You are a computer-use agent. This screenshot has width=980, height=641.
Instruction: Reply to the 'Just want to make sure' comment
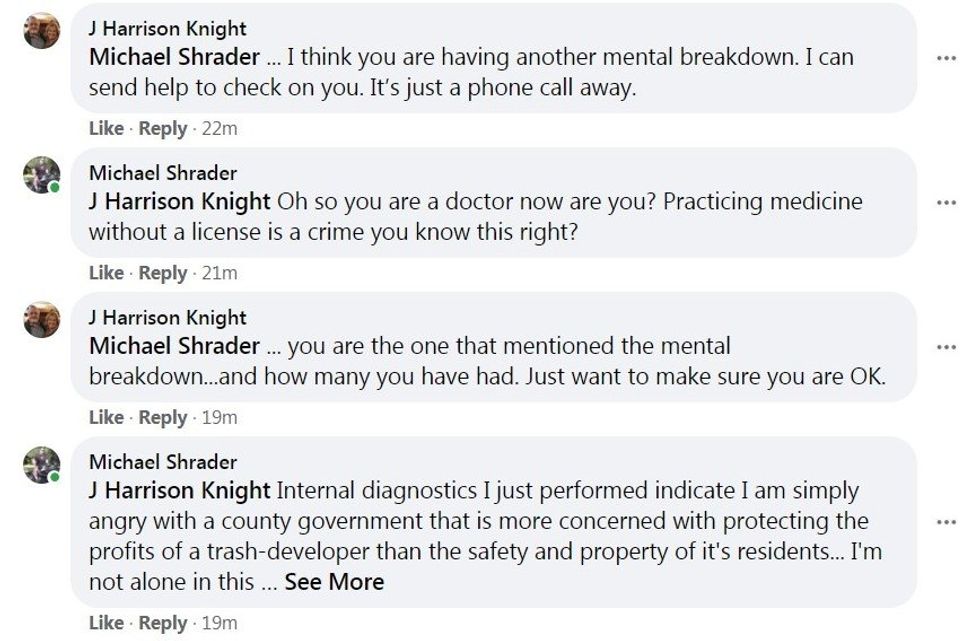163,417
